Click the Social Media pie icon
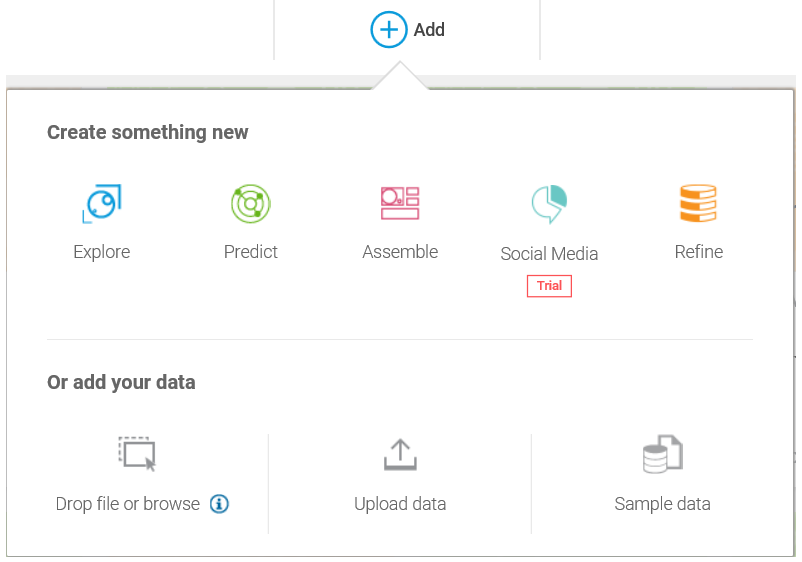This screenshot has height=562, width=802. pos(549,204)
